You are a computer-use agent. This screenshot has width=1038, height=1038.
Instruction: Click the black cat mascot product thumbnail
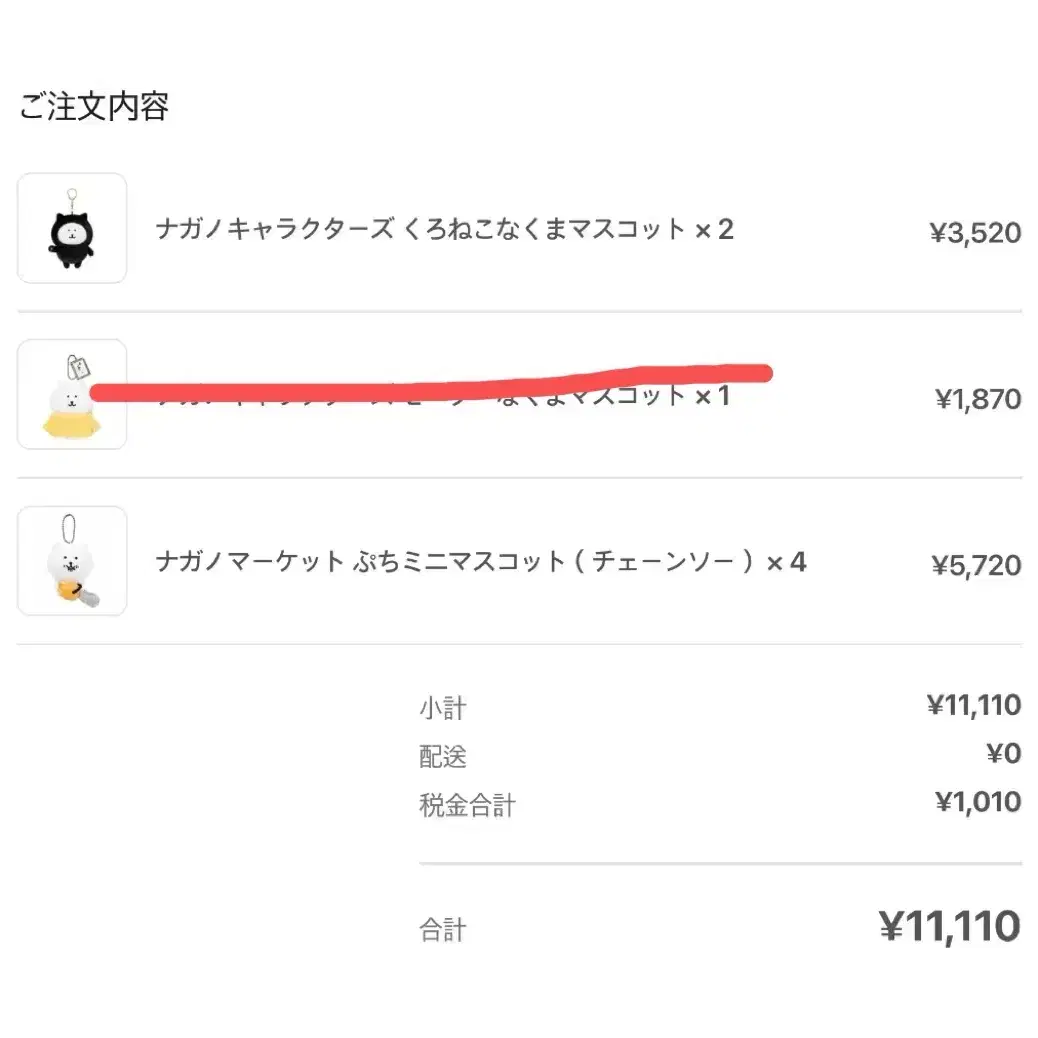tap(72, 228)
